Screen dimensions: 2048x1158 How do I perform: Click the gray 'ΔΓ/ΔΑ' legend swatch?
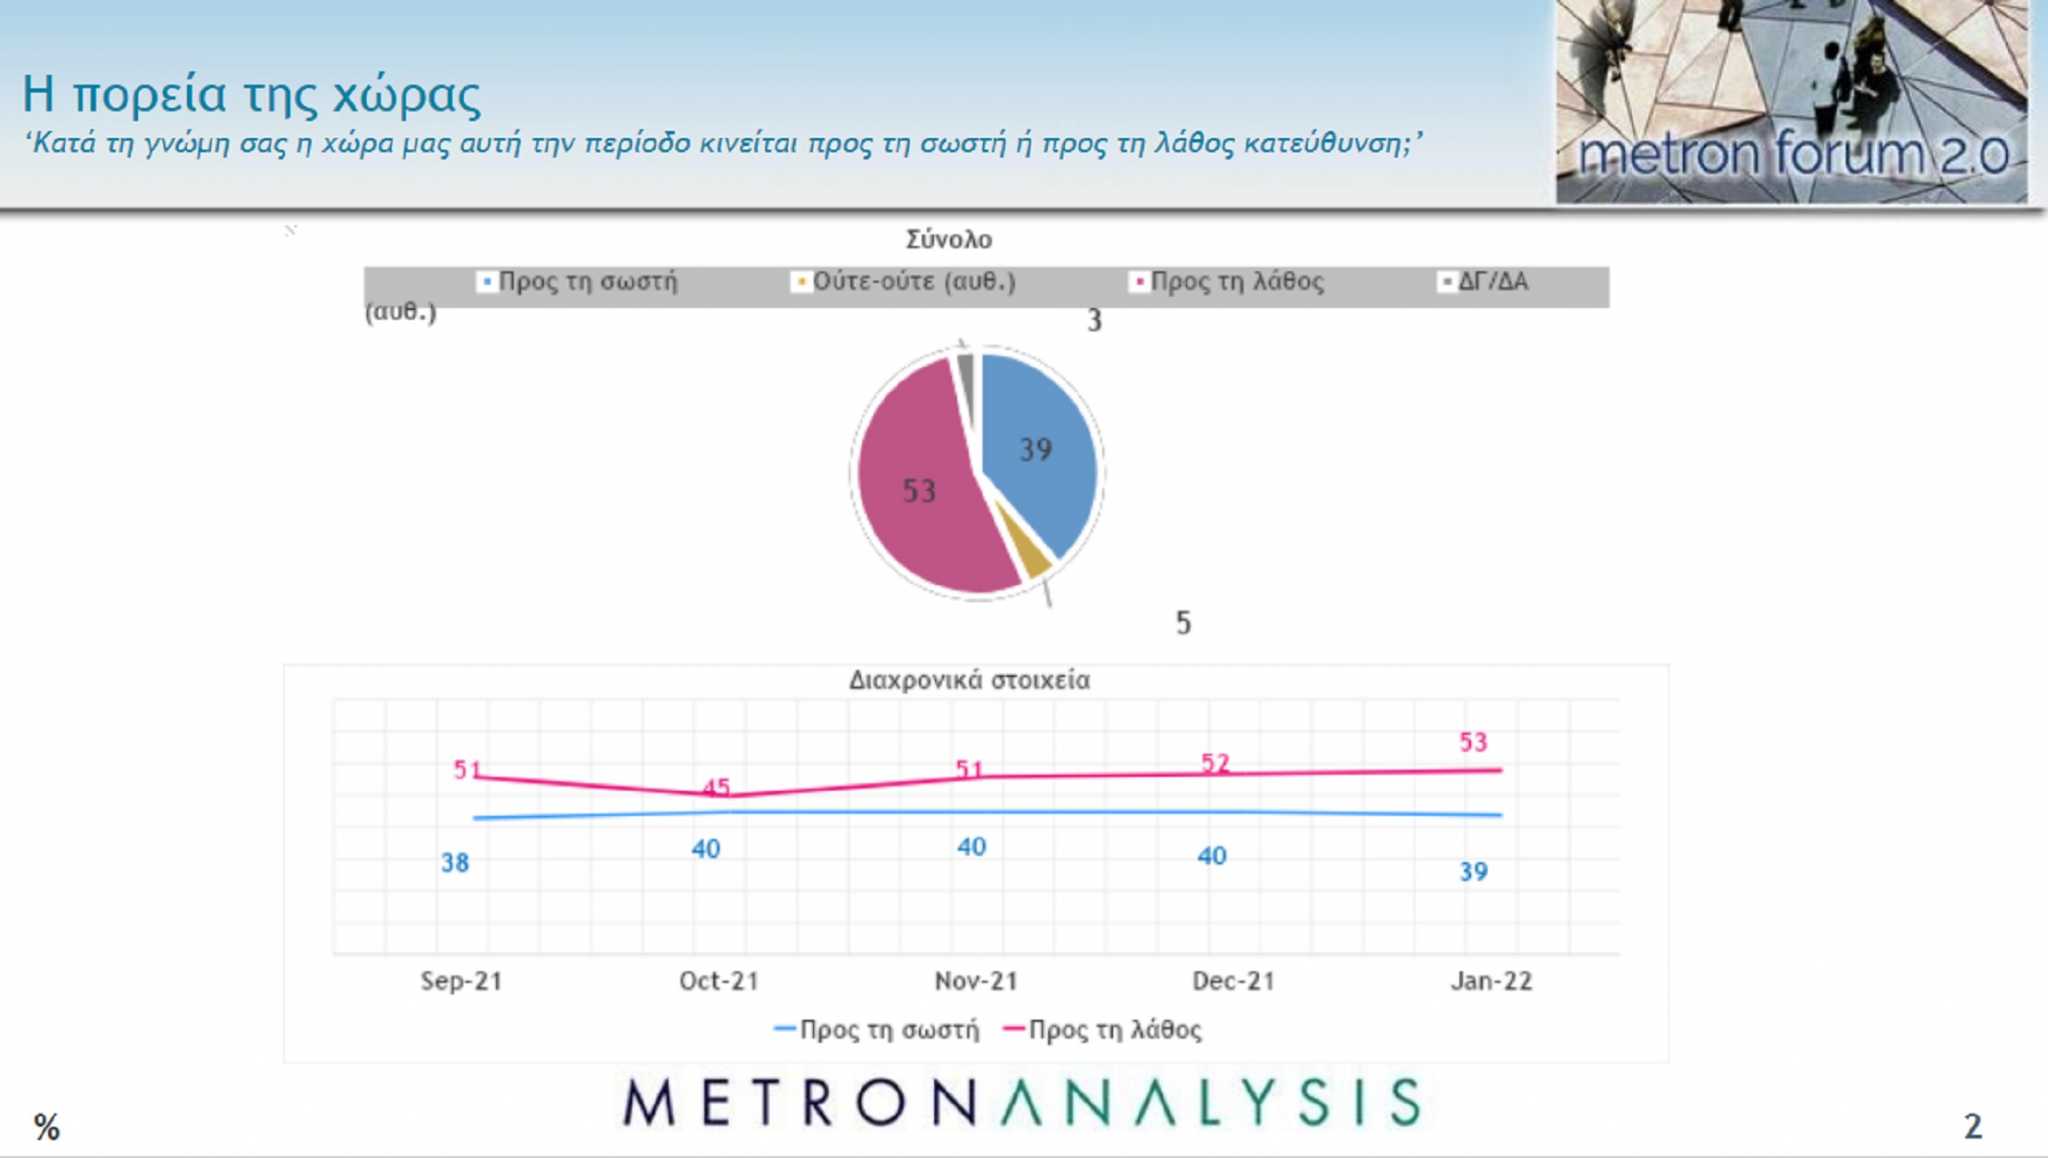[1446, 282]
